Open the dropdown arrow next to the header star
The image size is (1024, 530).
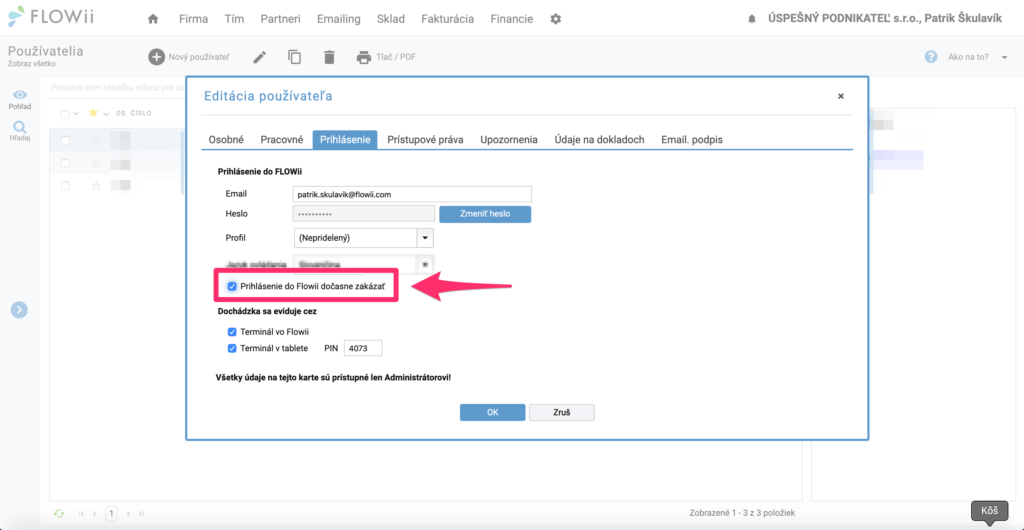pos(106,114)
